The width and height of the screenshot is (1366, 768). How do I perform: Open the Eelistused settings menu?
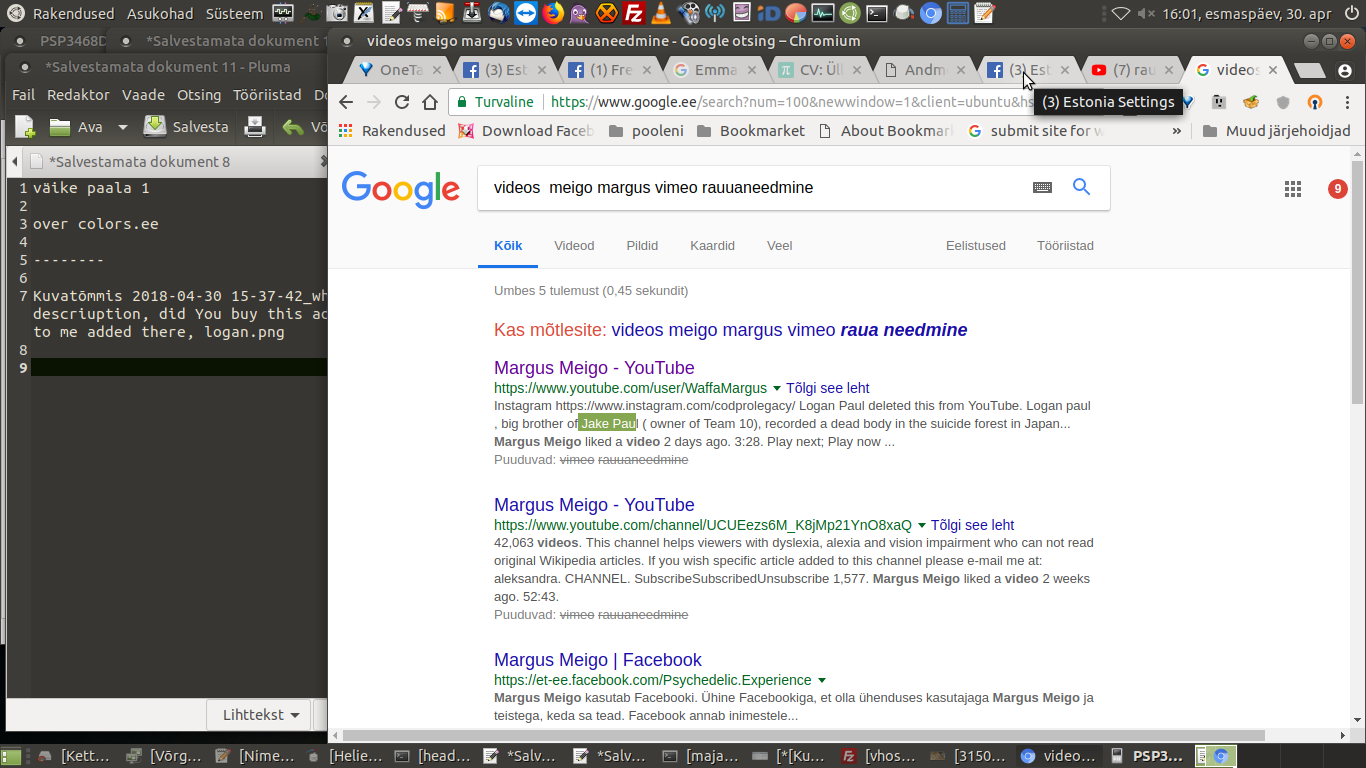click(976, 245)
